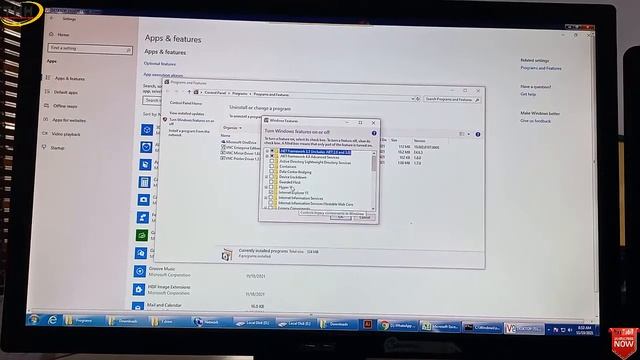
Task: Click Get help link in Settings
Action: tap(528, 94)
